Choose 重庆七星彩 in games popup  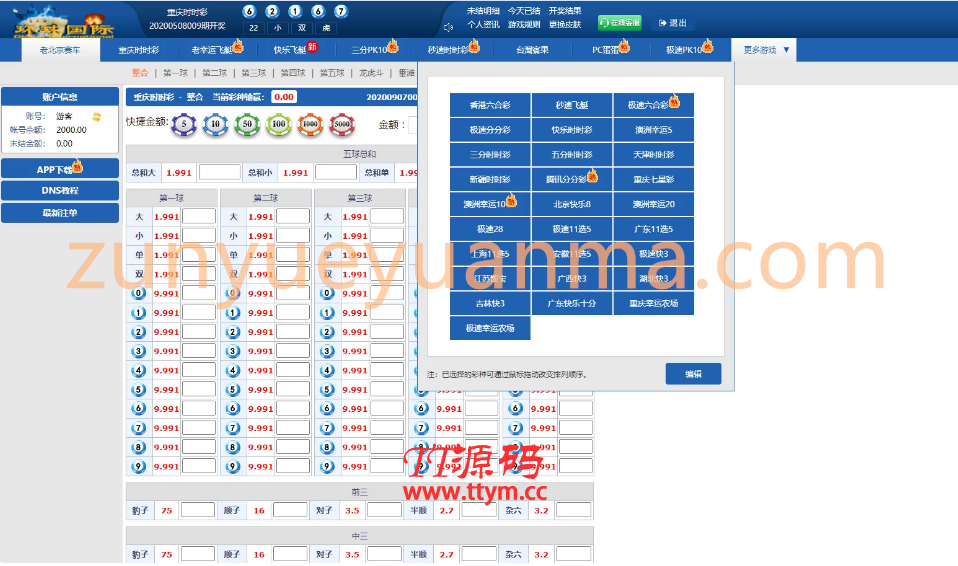coord(654,179)
